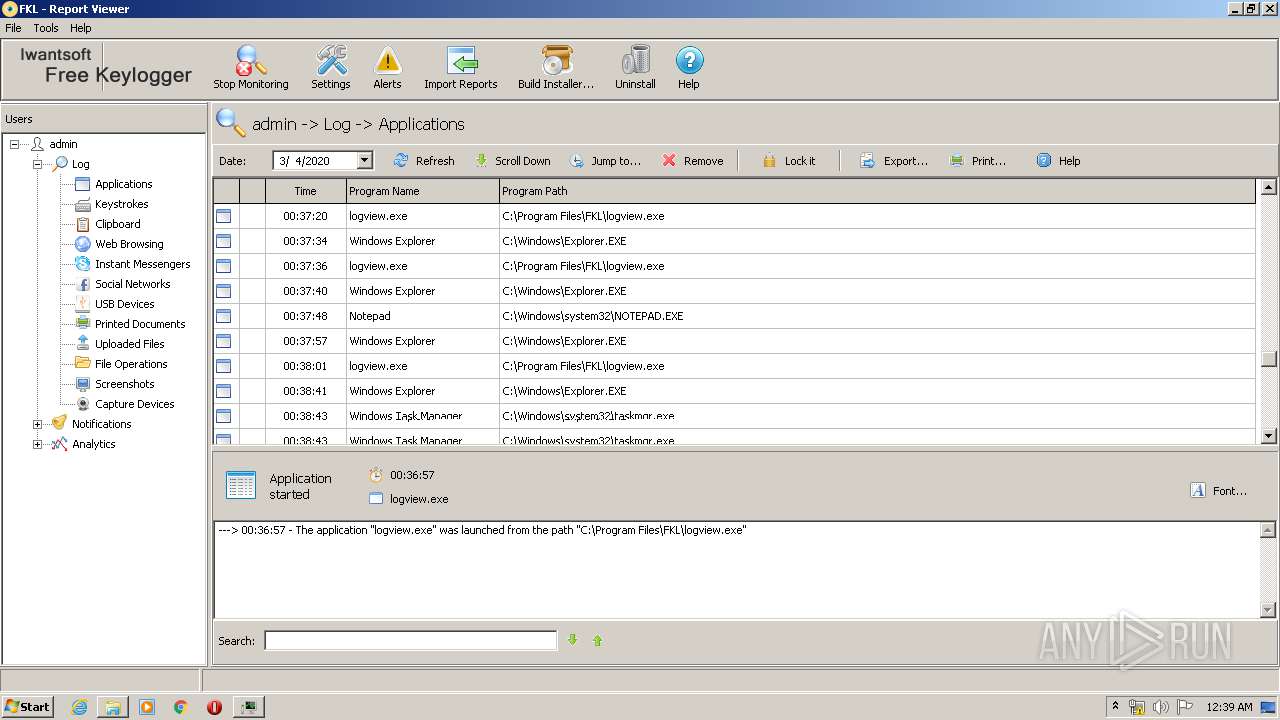The image size is (1280, 720).
Task: Select logview.exe row at 00:37:20
Action: pyautogui.click(x=734, y=216)
